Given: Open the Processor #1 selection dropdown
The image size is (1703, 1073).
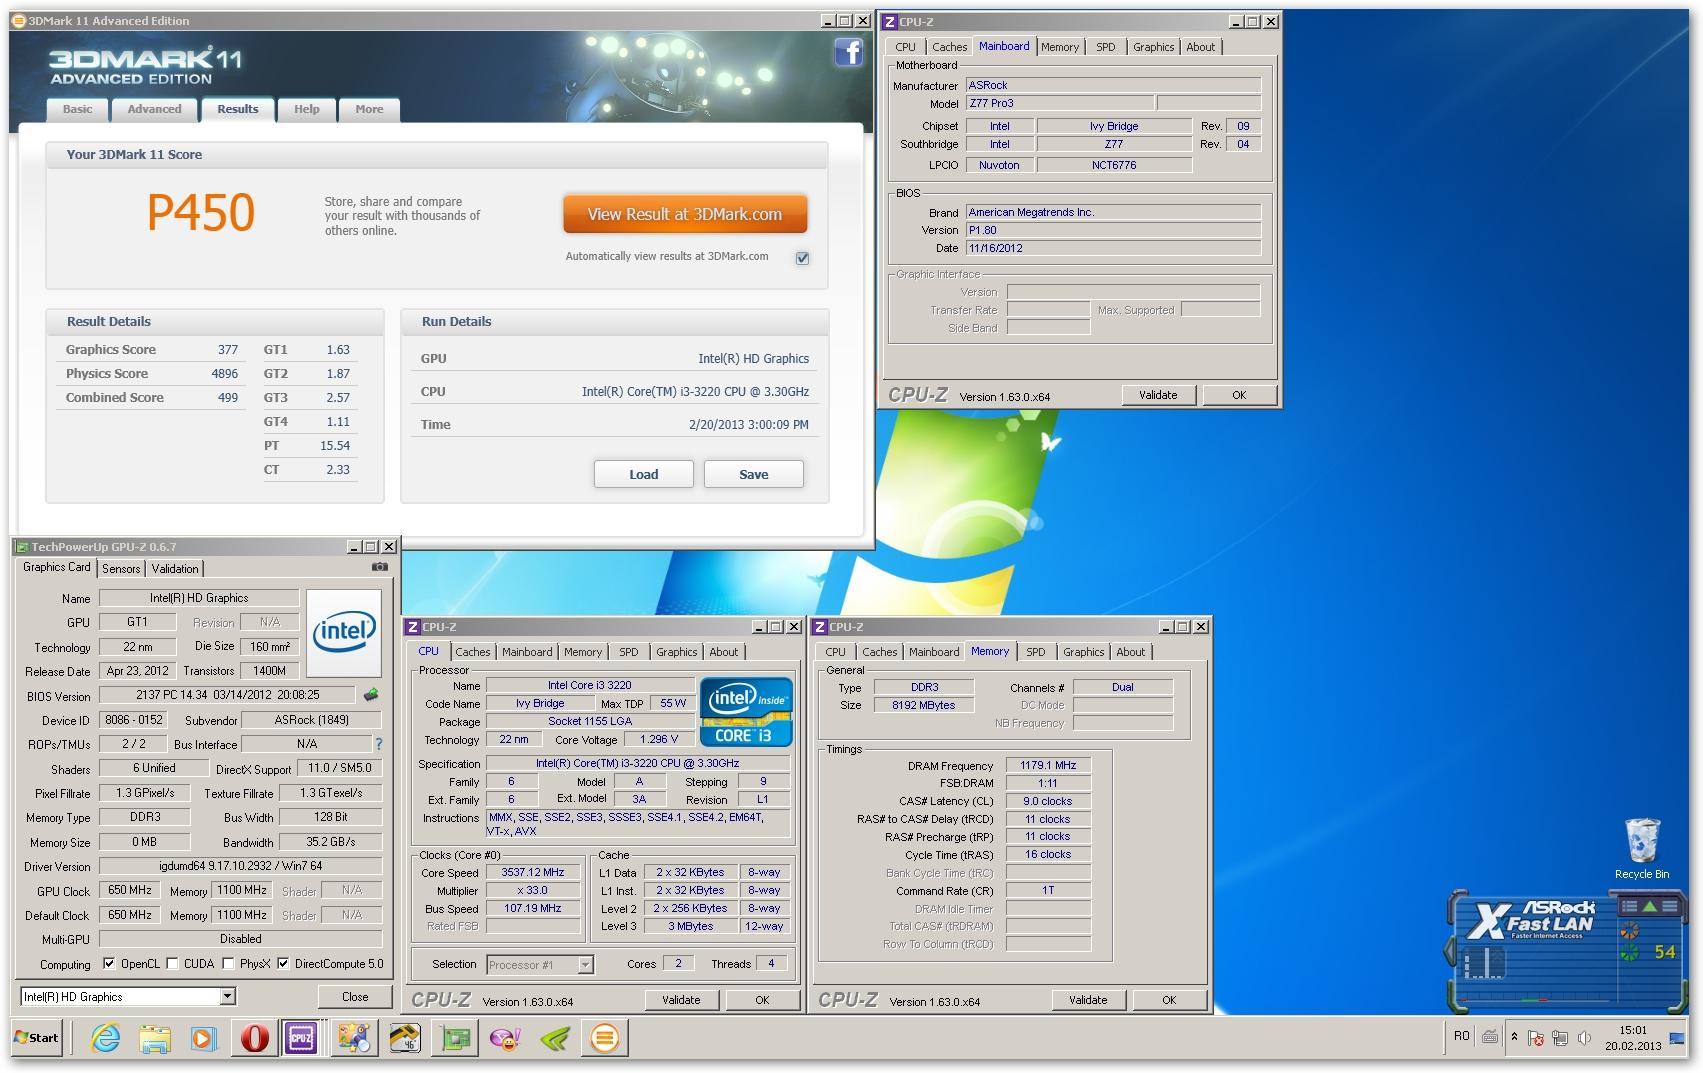Looking at the screenshot, I should 586,965.
